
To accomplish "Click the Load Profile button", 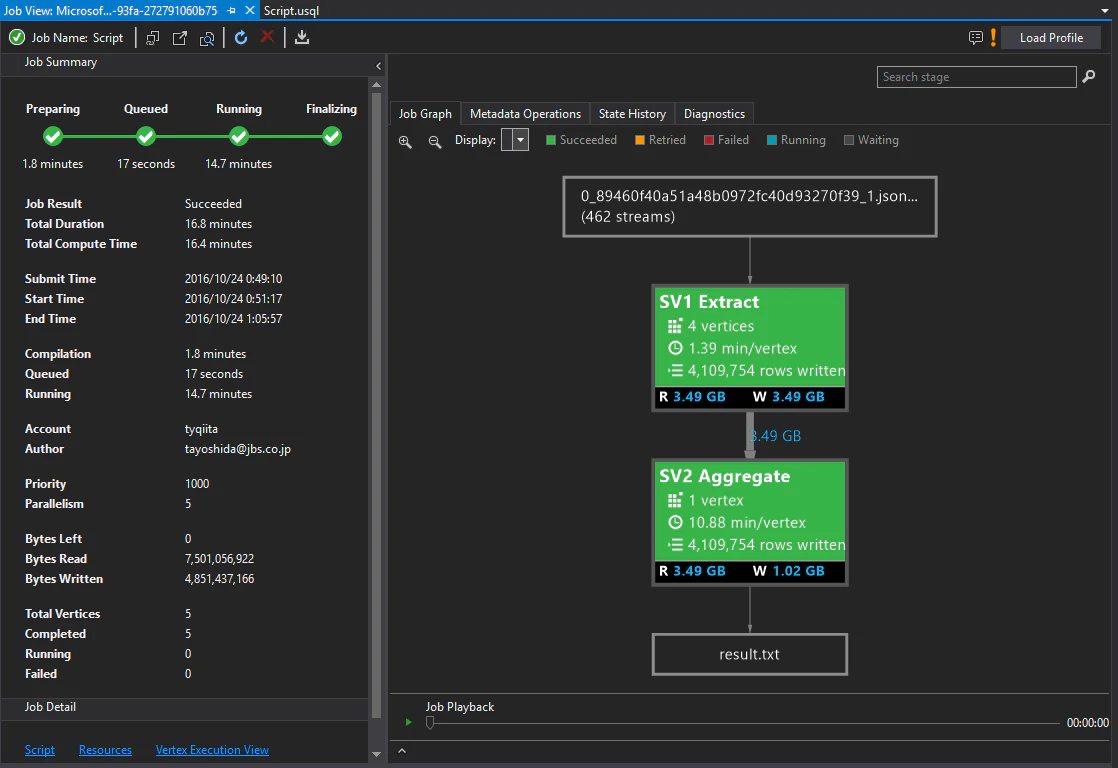I will [x=1051, y=38].
